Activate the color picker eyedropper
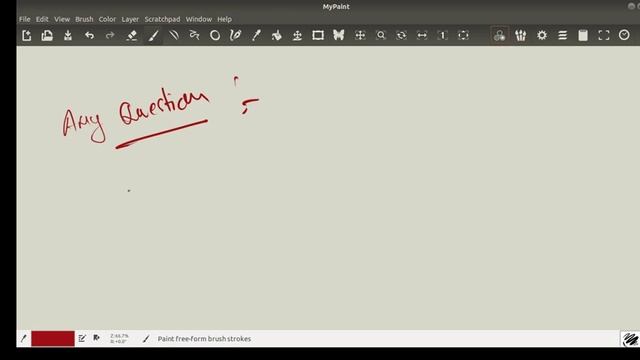The height and width of the screenshot is (360, 640). click(256, 36)
